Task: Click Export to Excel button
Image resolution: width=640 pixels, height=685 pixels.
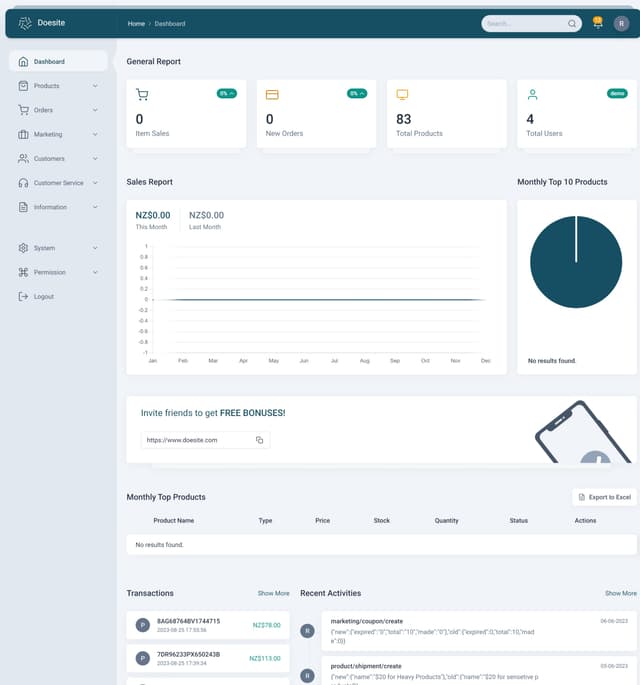Action: [x=604, y=497]
